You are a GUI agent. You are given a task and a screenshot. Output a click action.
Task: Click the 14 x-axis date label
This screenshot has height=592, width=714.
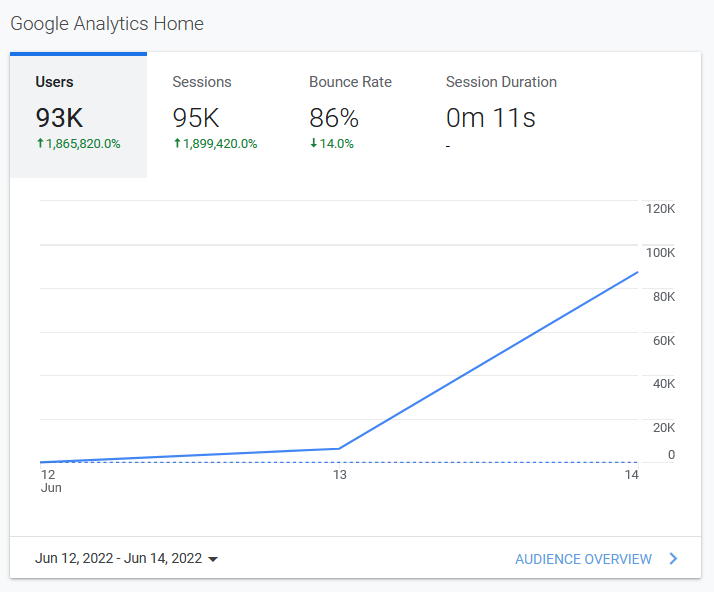click(632, 475)
